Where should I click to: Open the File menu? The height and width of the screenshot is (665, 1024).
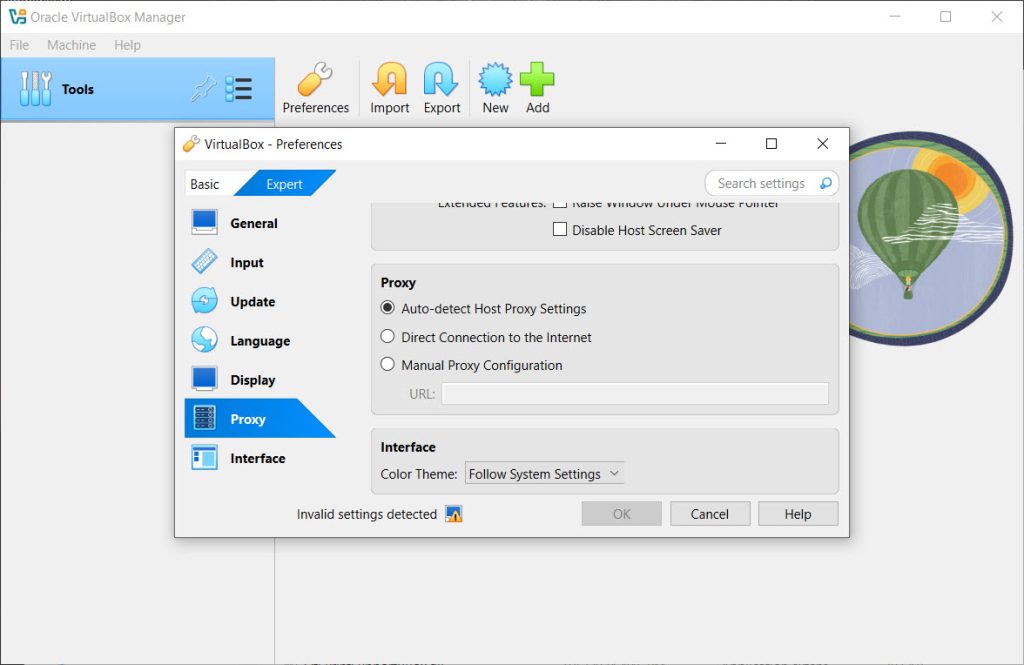point(19,45)
